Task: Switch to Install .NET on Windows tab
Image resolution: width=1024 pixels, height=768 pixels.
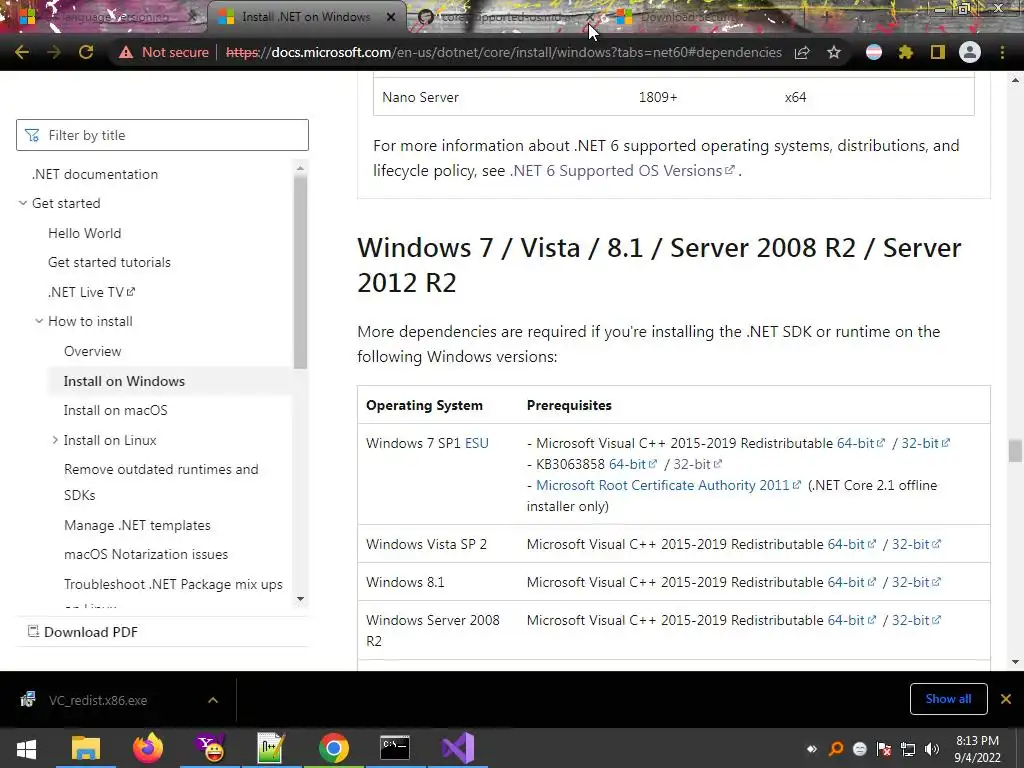Action: [306, 17]
